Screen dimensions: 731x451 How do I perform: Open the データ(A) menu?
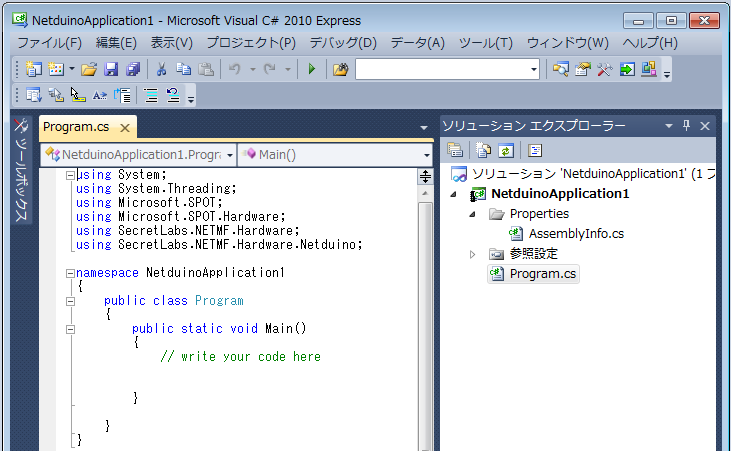pyautogui.click(x=418, y=43)
